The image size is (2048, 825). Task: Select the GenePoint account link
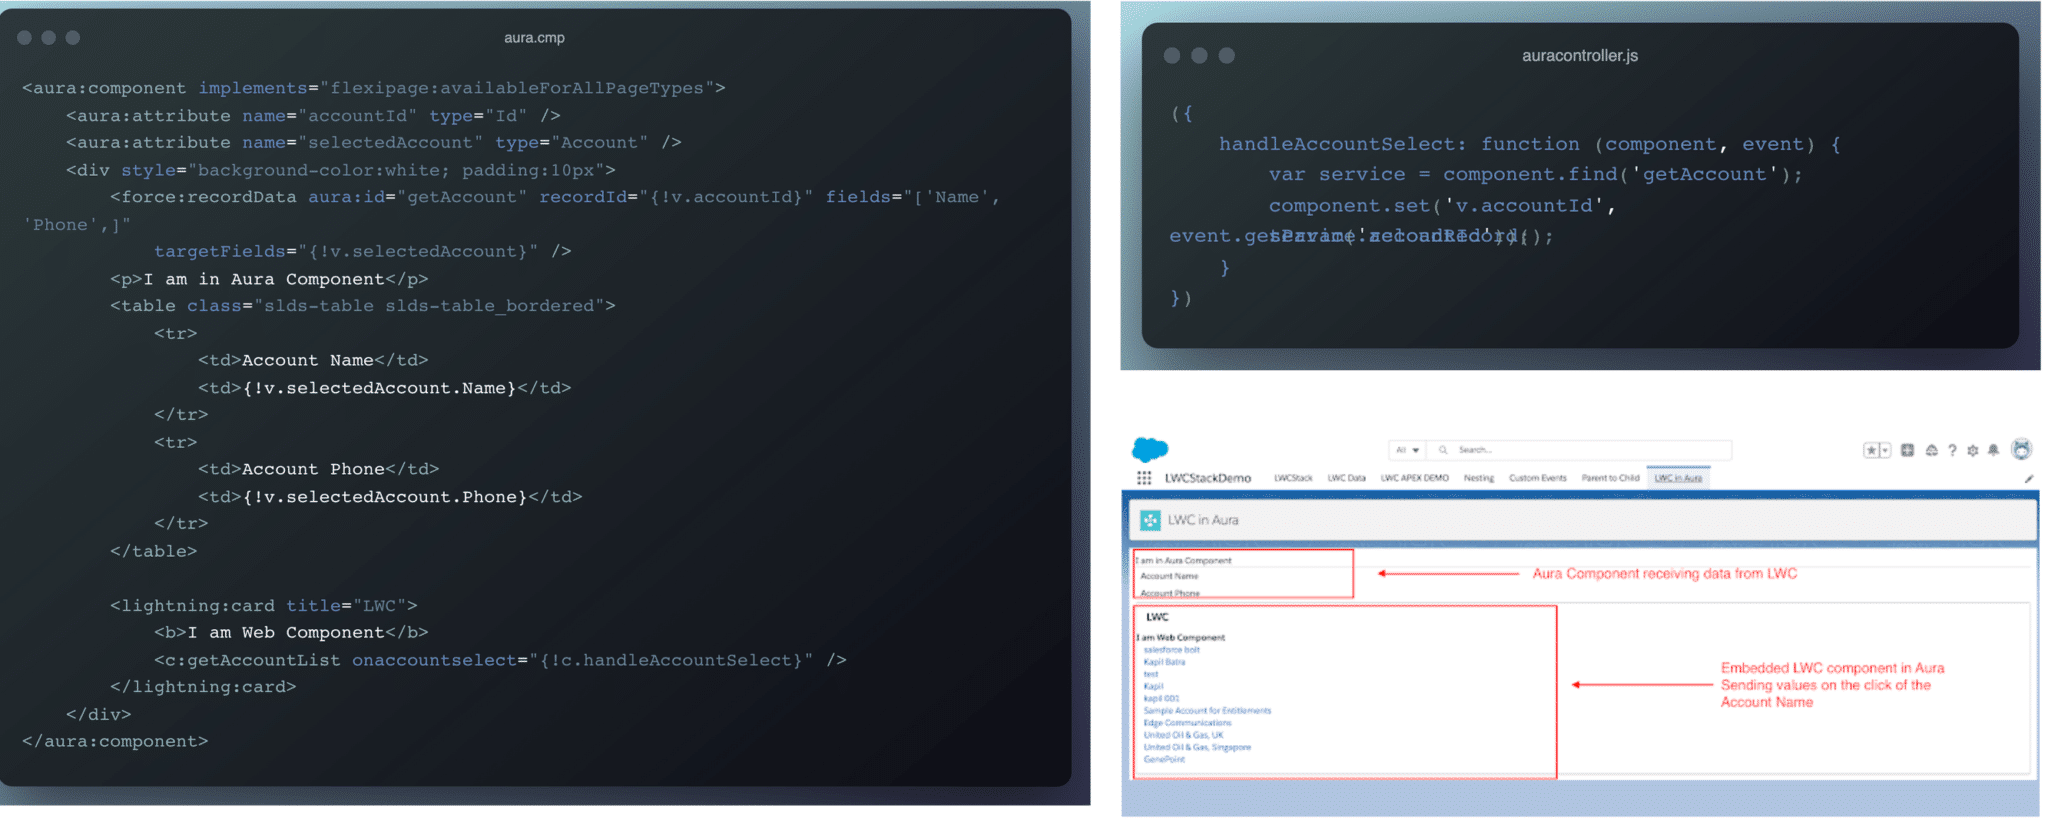tap(1164, 759)
